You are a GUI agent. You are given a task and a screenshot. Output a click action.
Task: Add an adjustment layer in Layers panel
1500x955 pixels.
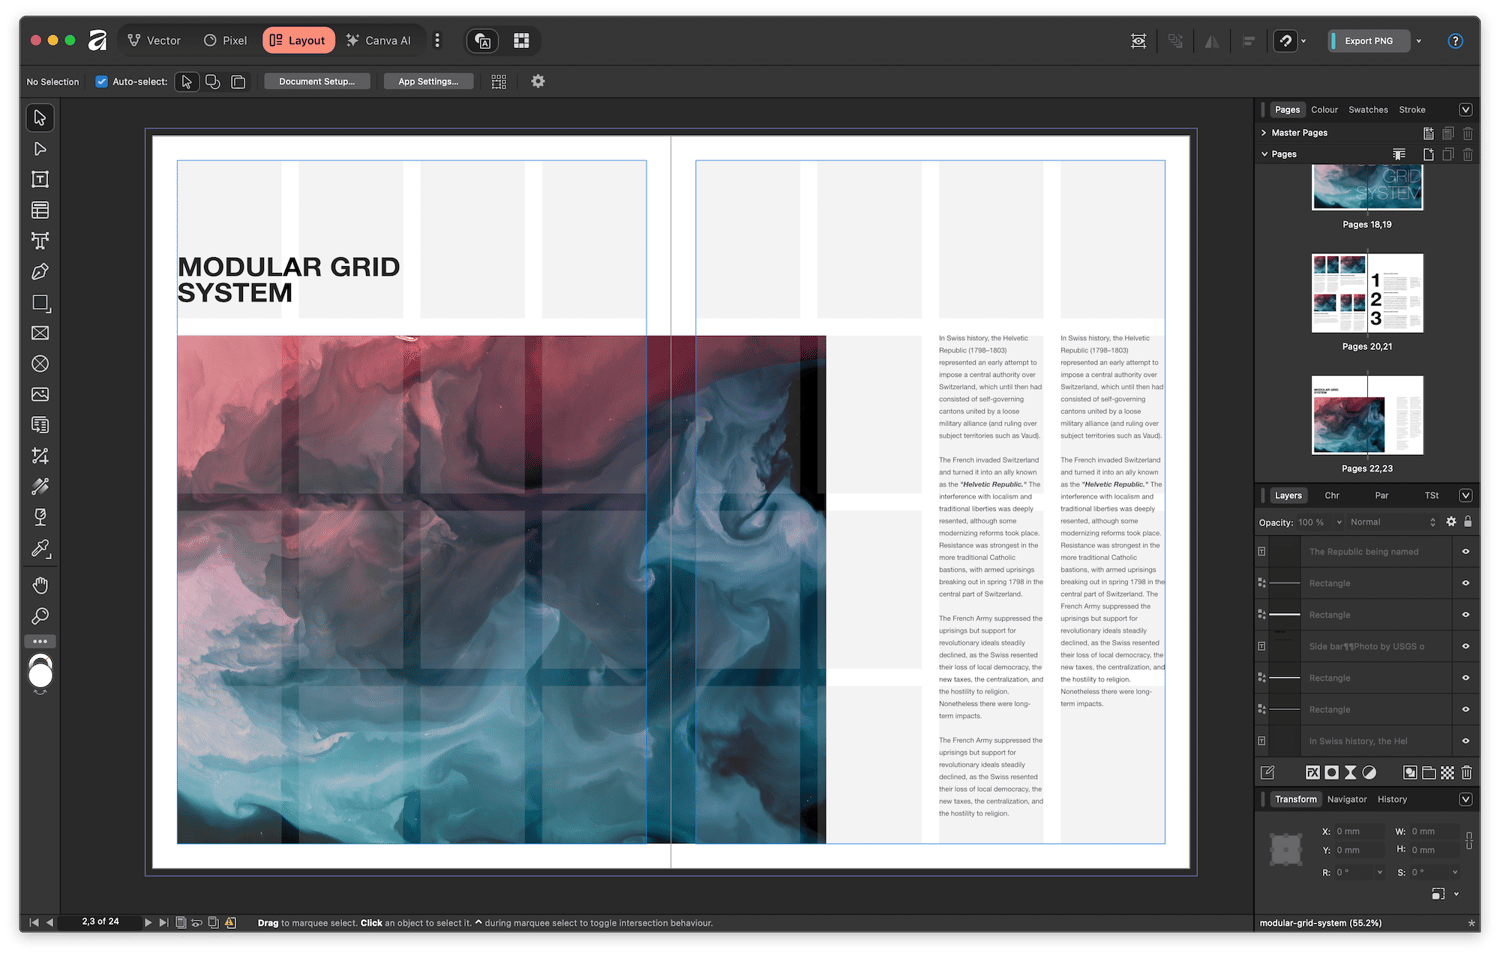click(x=1369, y=772)
